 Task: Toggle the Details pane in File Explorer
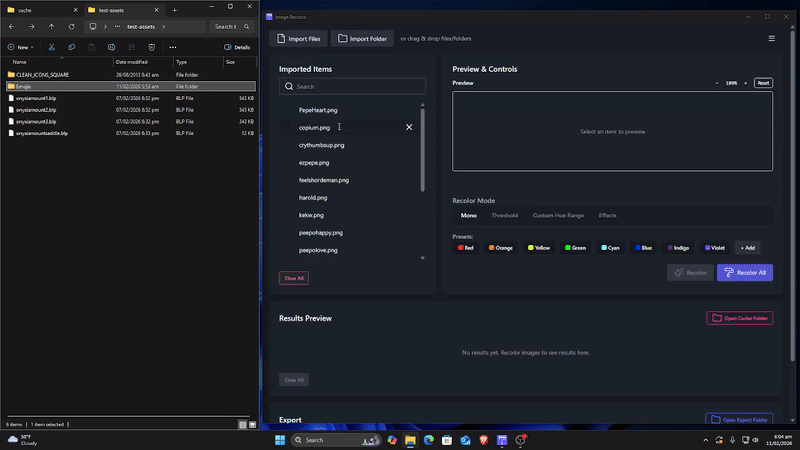237,47
